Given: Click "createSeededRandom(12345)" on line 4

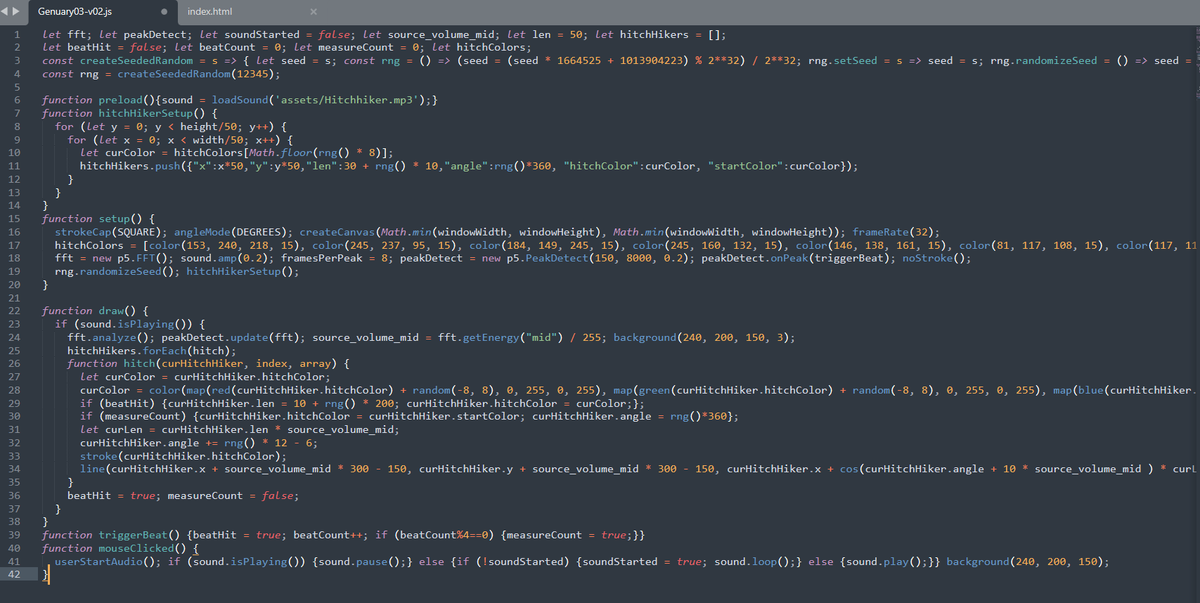Looking at the screenshot, I should [x=196, y=73].
